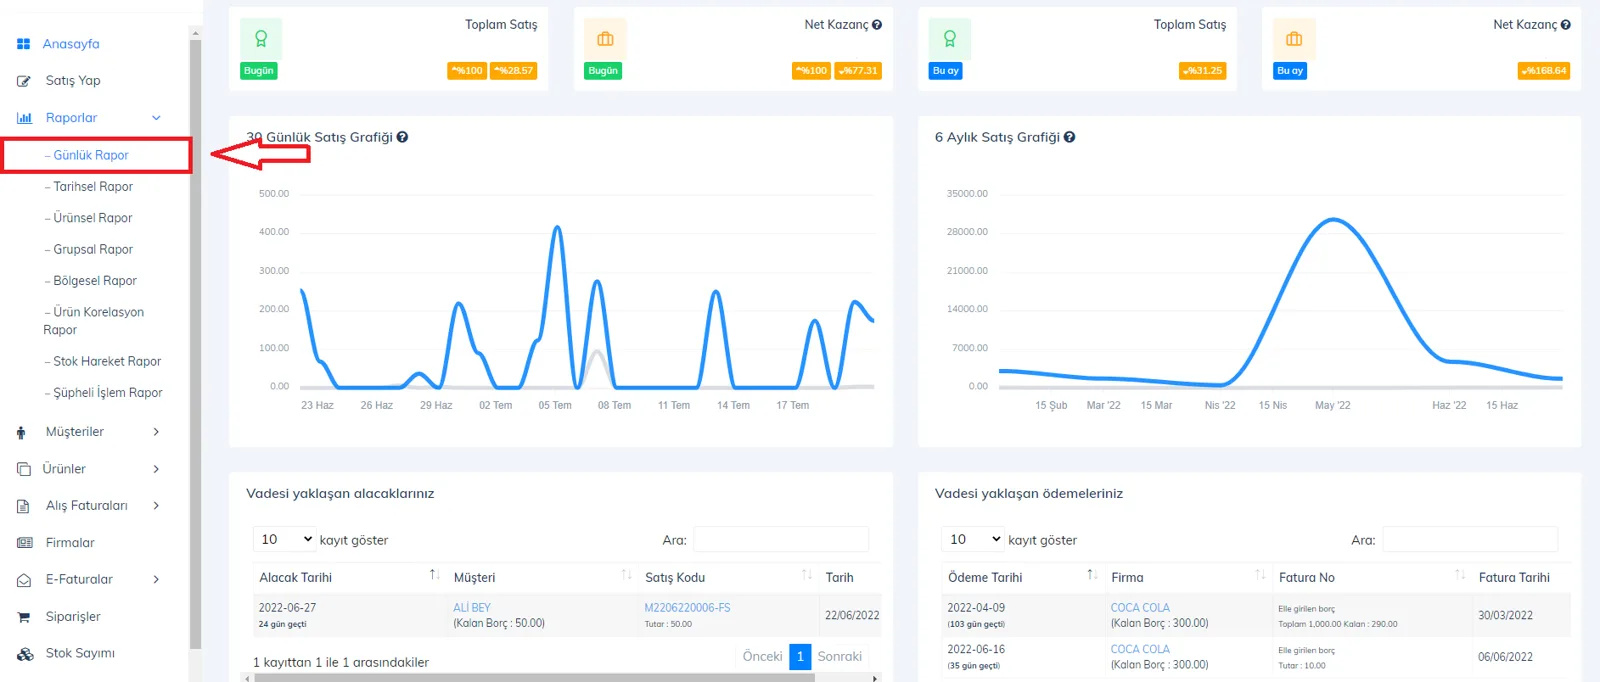The width and height of the screenshot is (1600, 682).
Task: Click the Satış Yap edit icon
Action: point(24,81)
